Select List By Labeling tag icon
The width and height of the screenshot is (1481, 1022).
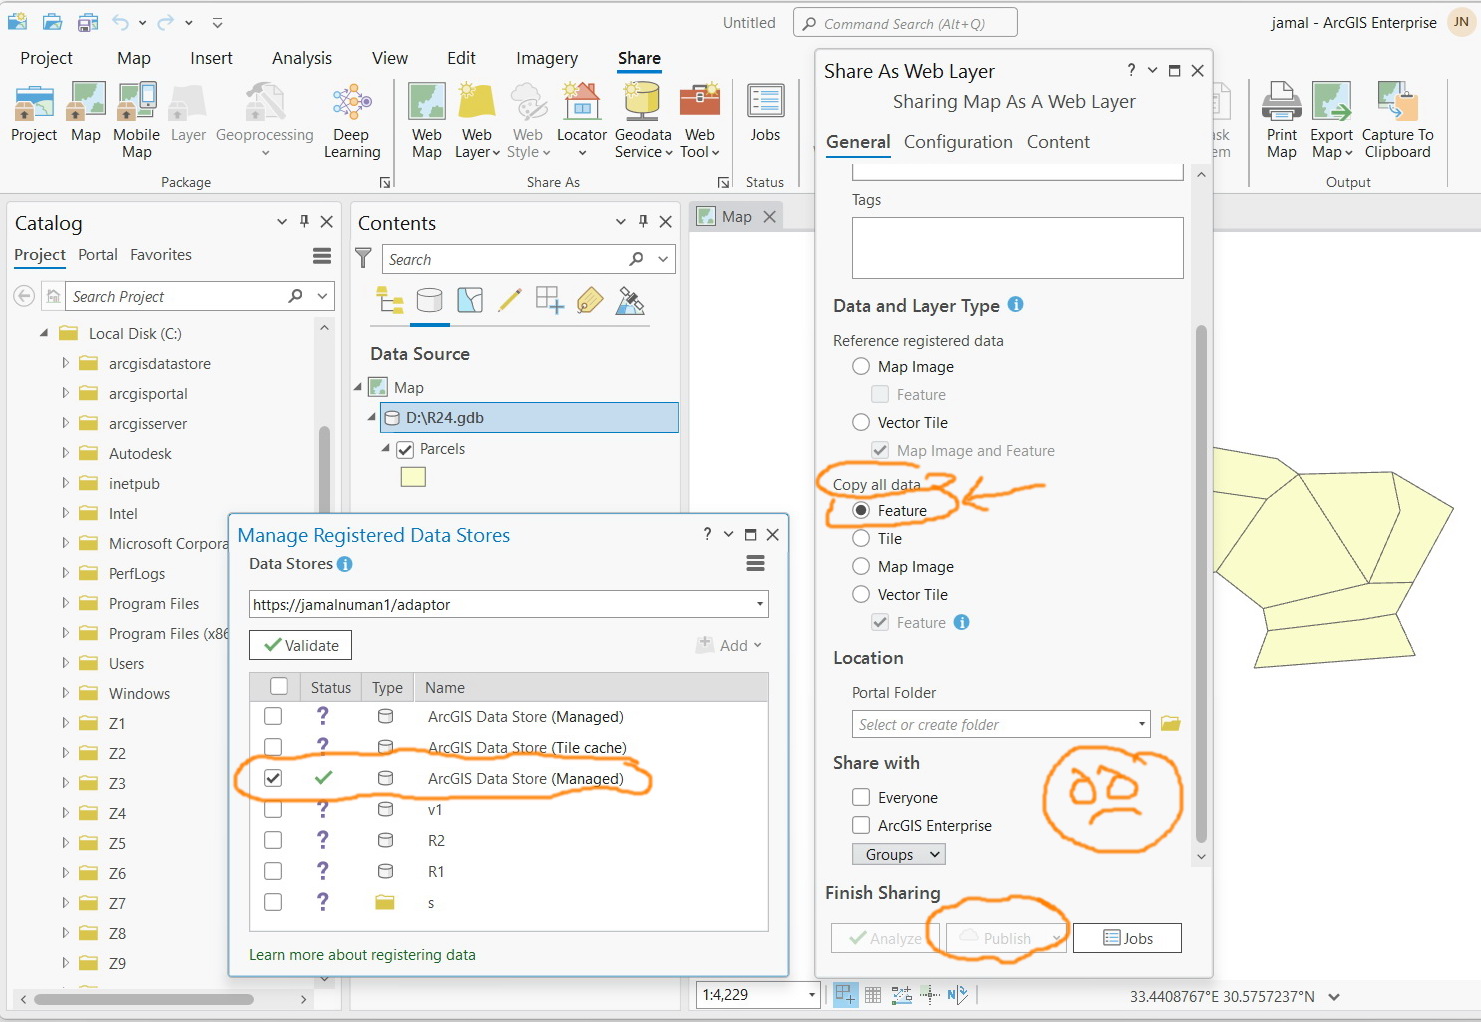(590, 300)
